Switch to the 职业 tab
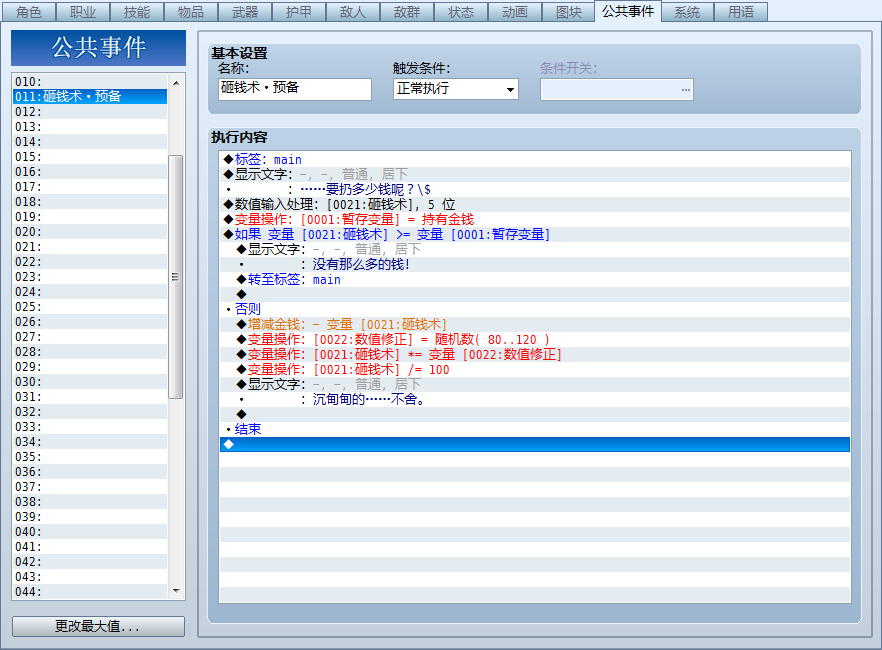Image resolution: width=882 pixels, height=650 pixels. point(83,12)
